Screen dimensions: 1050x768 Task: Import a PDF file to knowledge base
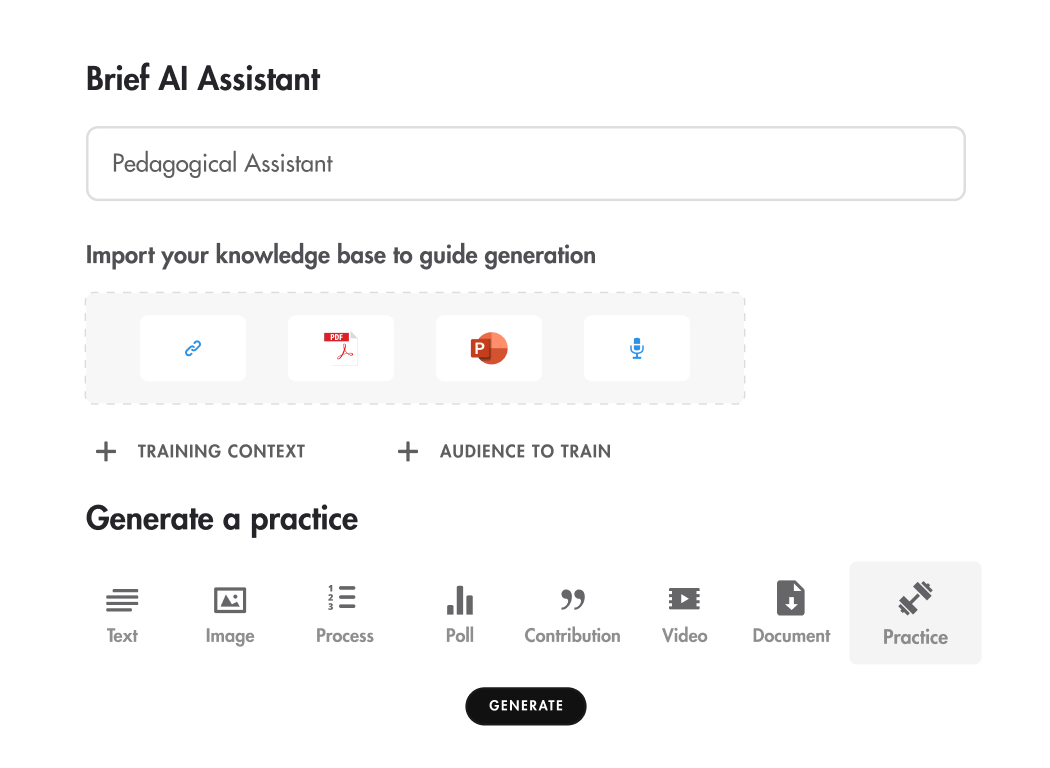click(x=340, y=348)
